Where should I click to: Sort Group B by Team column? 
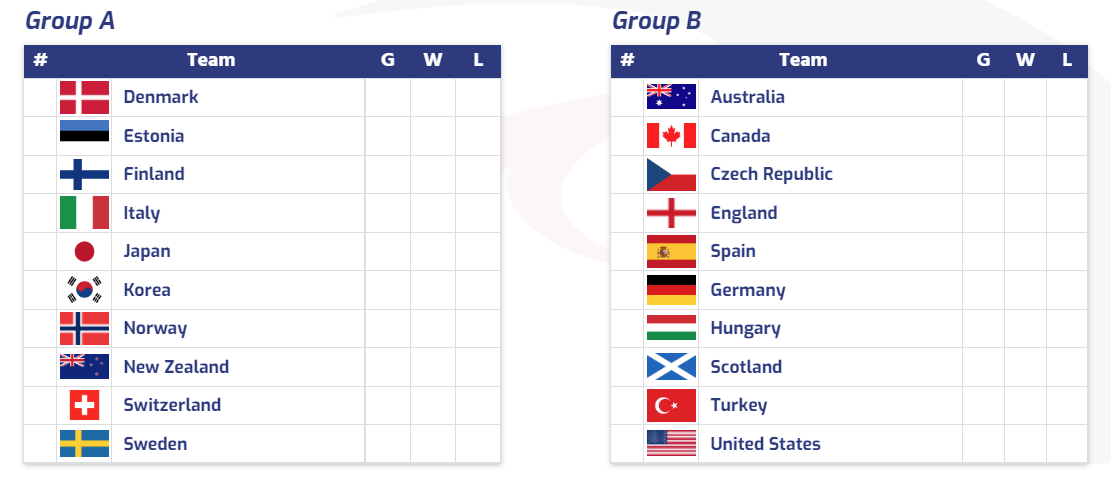coord(803,60)
